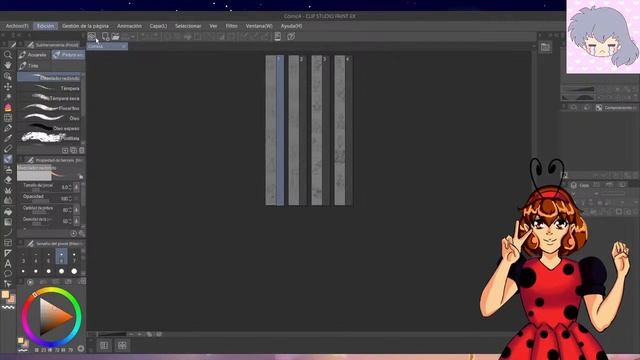Screen dimensions: 640x360
Task: Switch to Pintura sub tool group
Action: pos(68,55)
